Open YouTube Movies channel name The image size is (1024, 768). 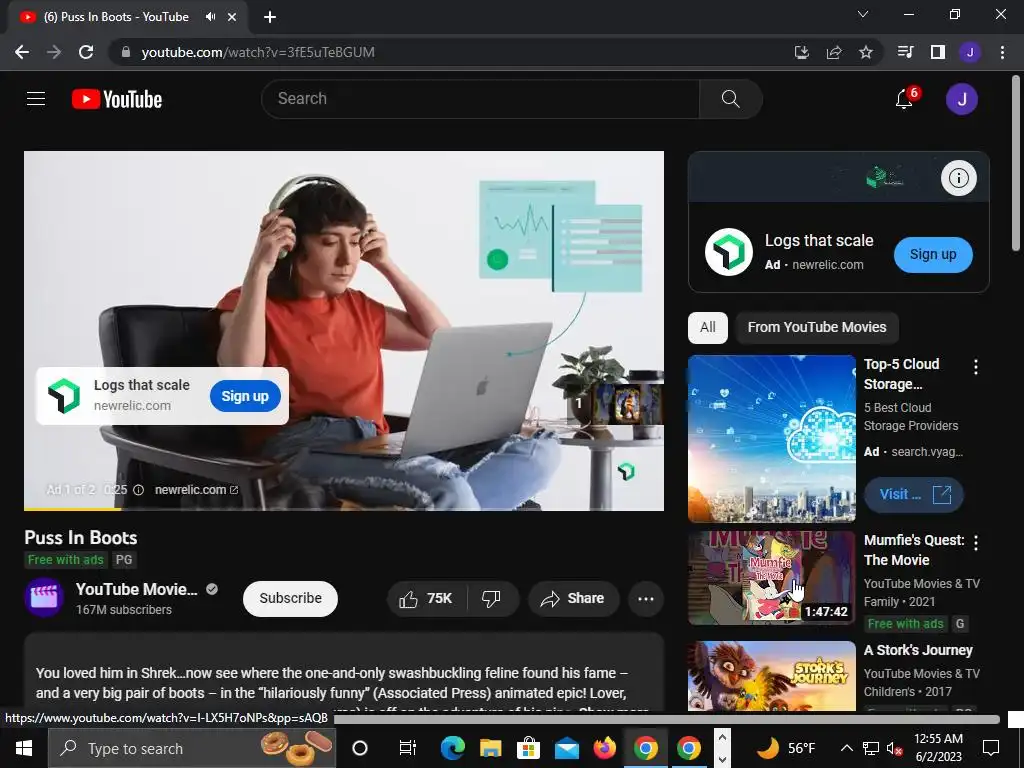136,589
